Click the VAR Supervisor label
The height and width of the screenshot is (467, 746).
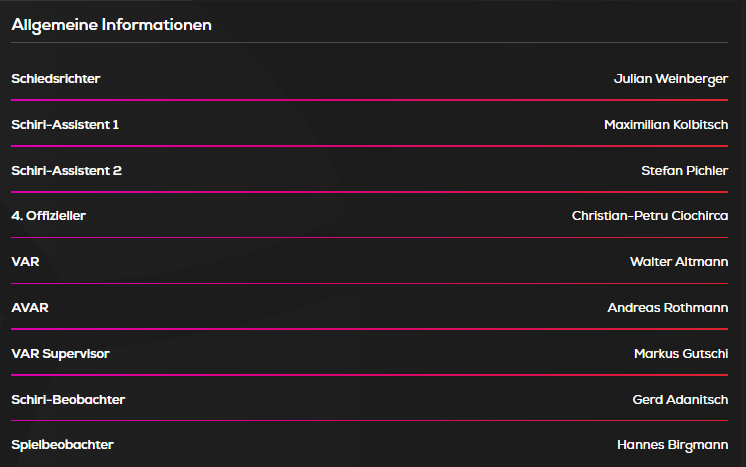60,354
